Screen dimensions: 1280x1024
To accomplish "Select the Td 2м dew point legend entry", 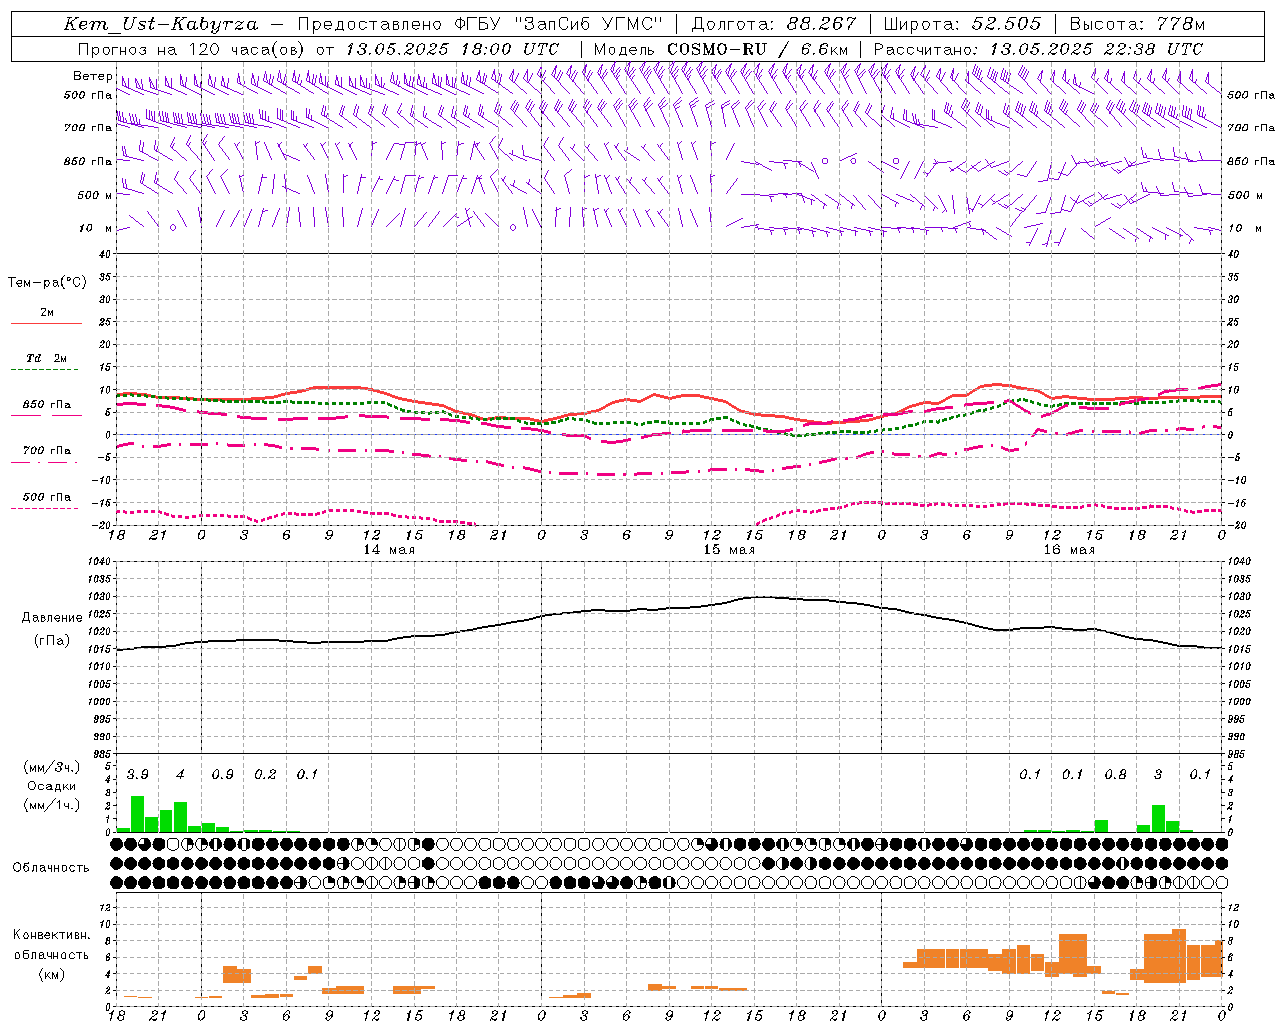I will pyautogui.click(x=47, y=358).
